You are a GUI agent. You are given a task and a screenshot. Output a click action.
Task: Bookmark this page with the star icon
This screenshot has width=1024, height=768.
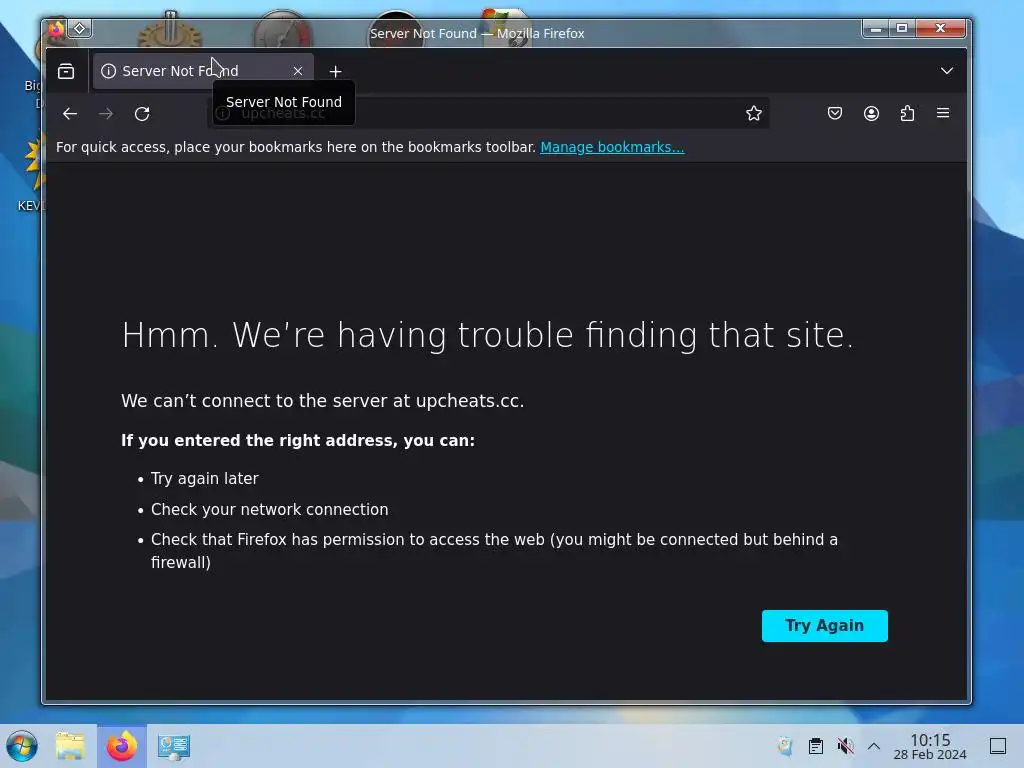[754, 114]
